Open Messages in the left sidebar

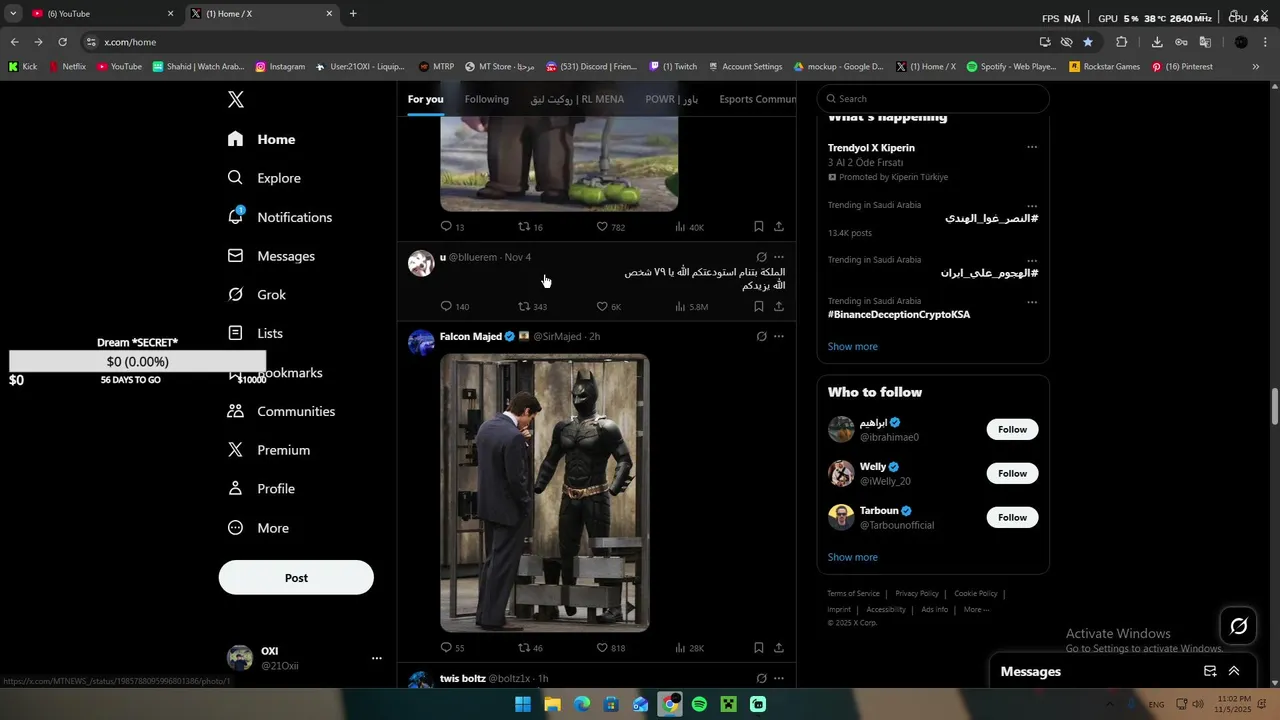point(271,256)
